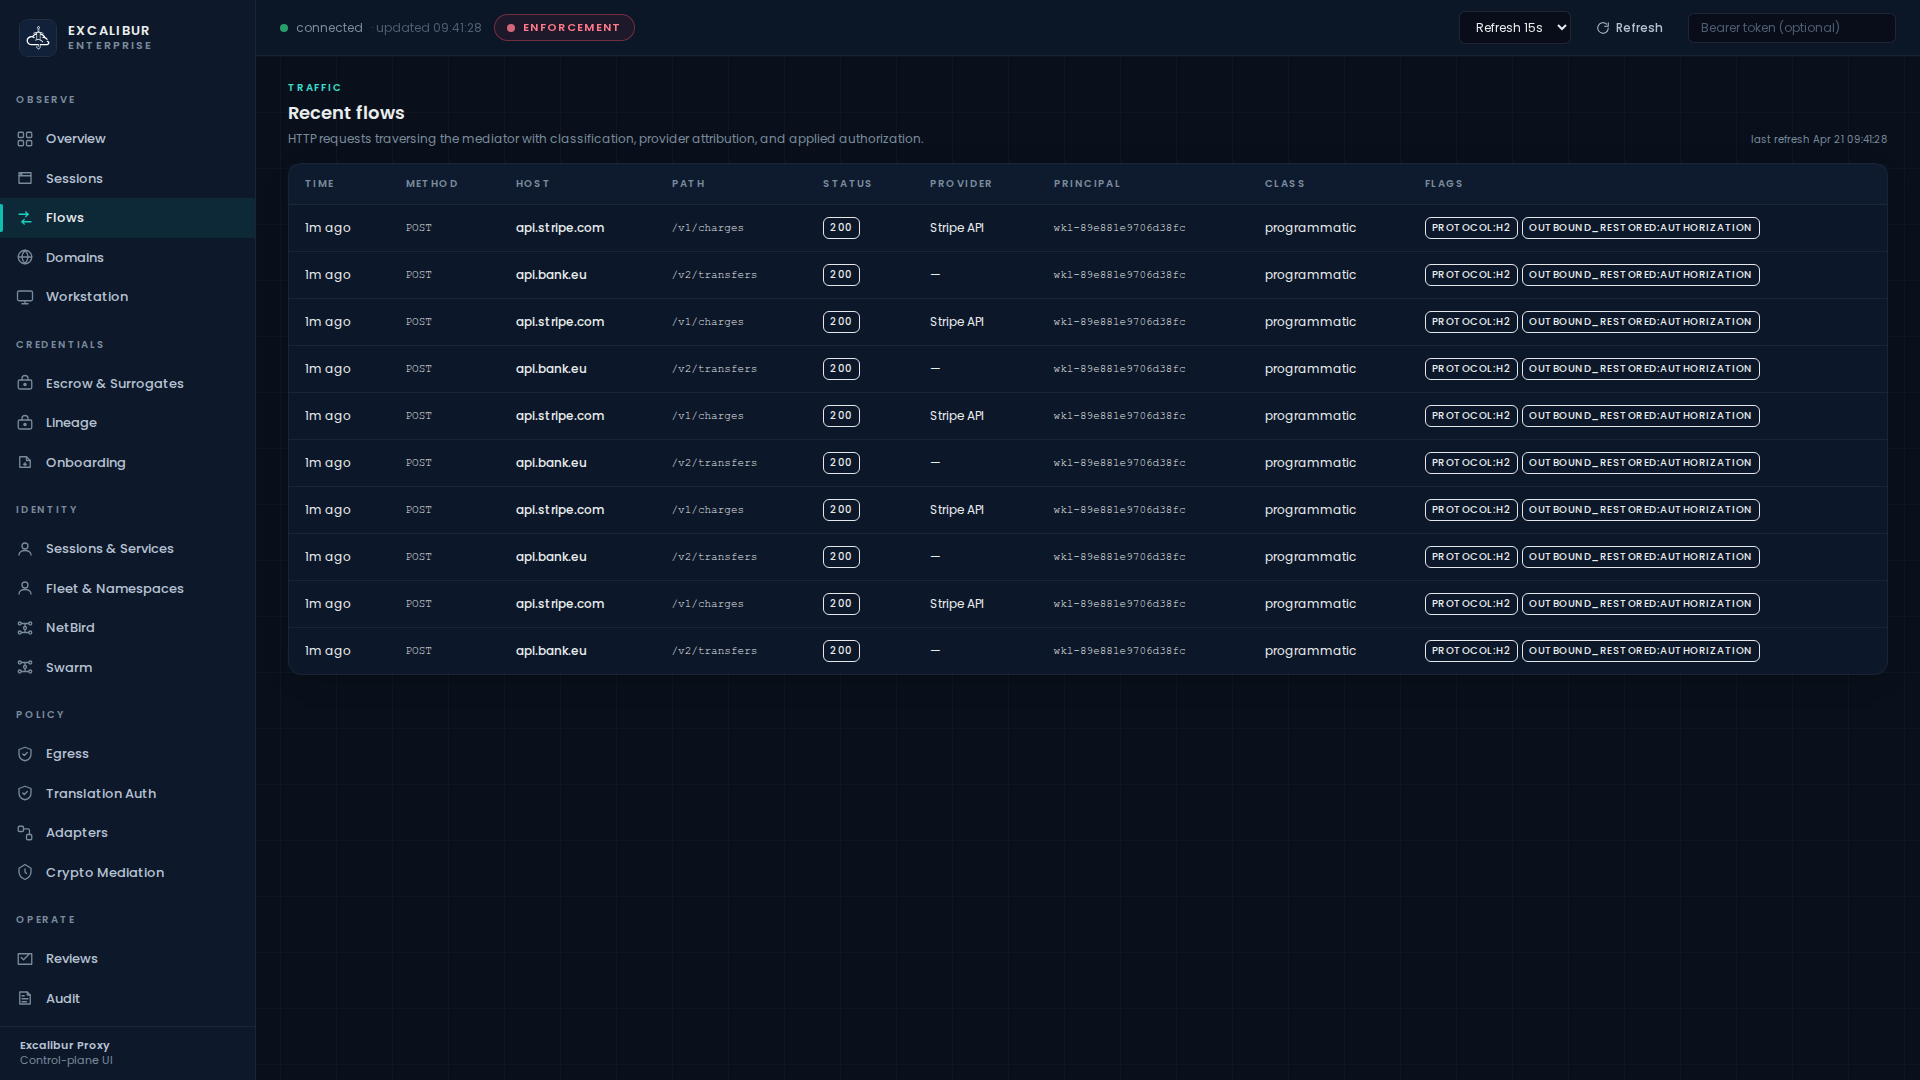Image resolution: width=1920 pixels, height=1080 pixels.
Task: Click the Flows icon under Observe
Action: click(x=25, y=217)
